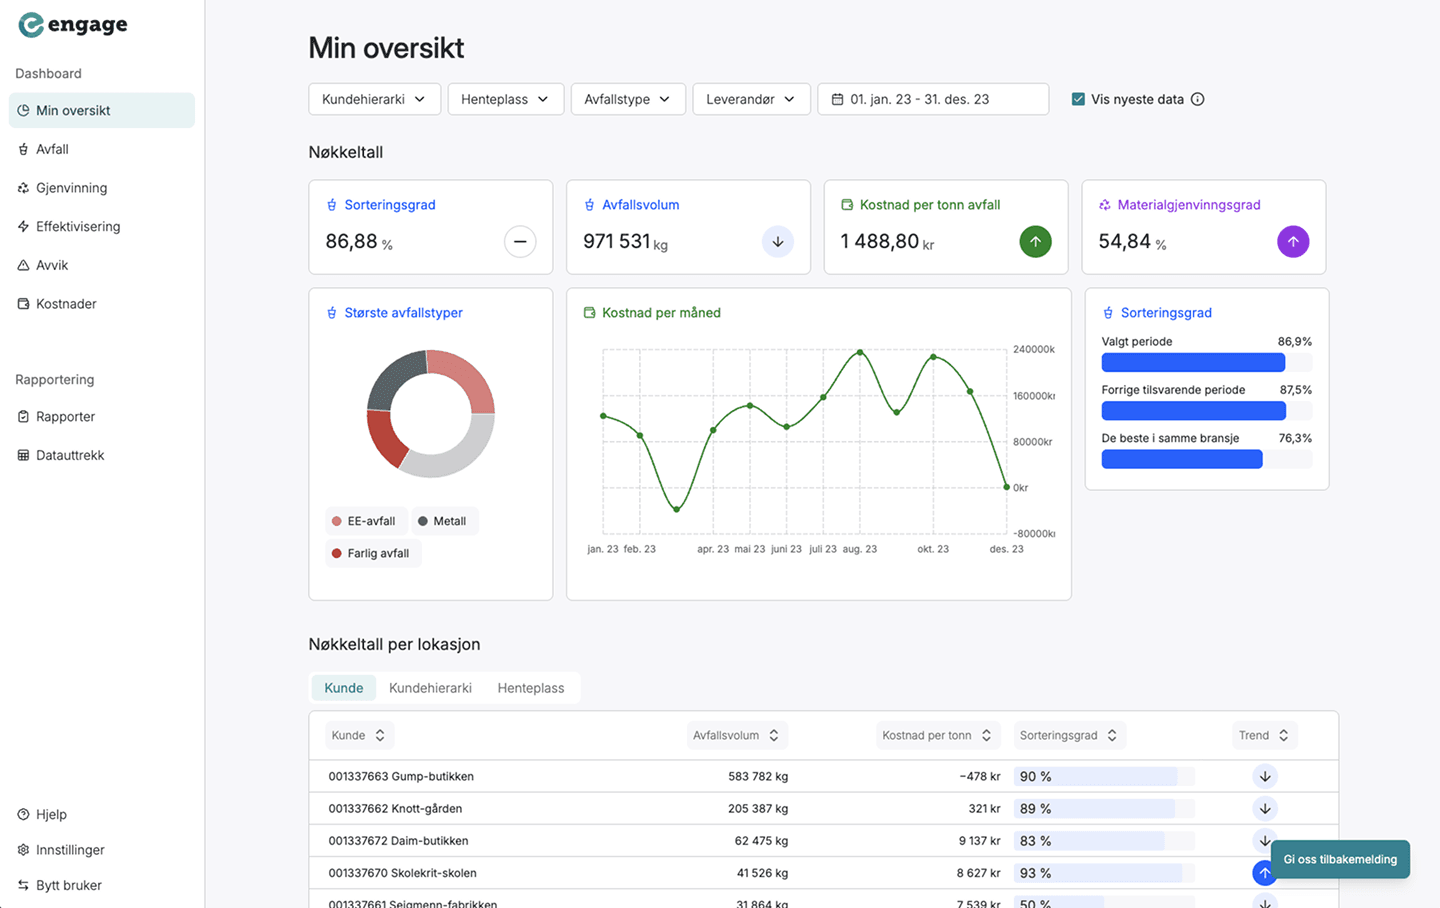Viewport: 1440px width, 908px height.
Task: Click the minus trend icon on Sorteringsgrad card
Action: pos(520,242)
